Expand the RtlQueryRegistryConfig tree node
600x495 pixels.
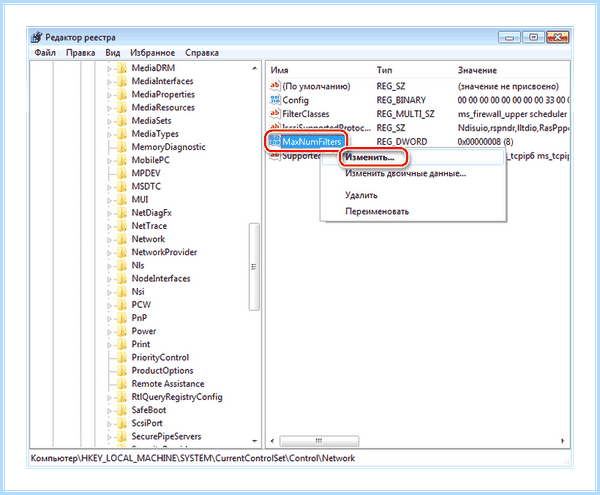point(109,398)
